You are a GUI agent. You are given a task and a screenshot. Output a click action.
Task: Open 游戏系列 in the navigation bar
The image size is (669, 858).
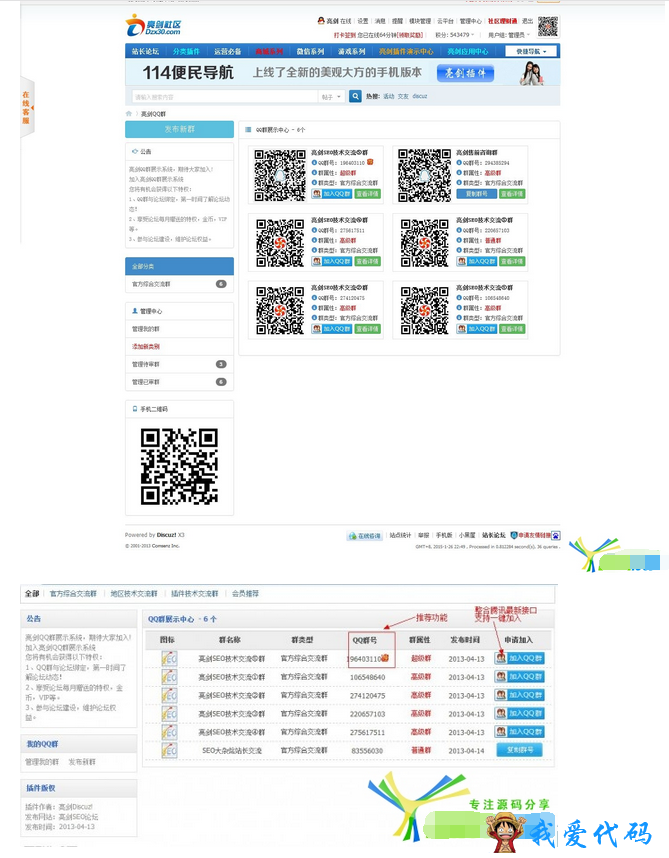click(x=351, y=51)
